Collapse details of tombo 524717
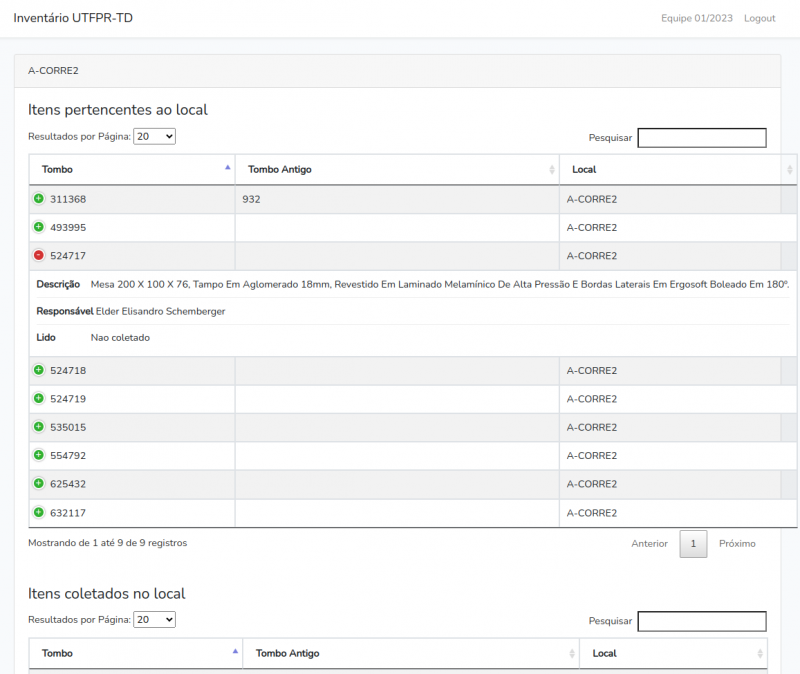 (39, 255)
